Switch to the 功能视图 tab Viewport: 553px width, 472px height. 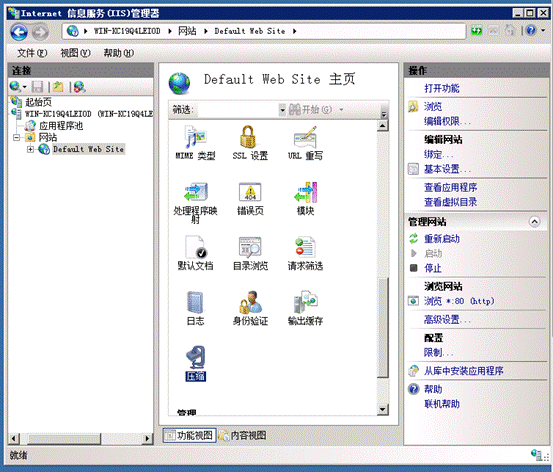click(189, 435)
